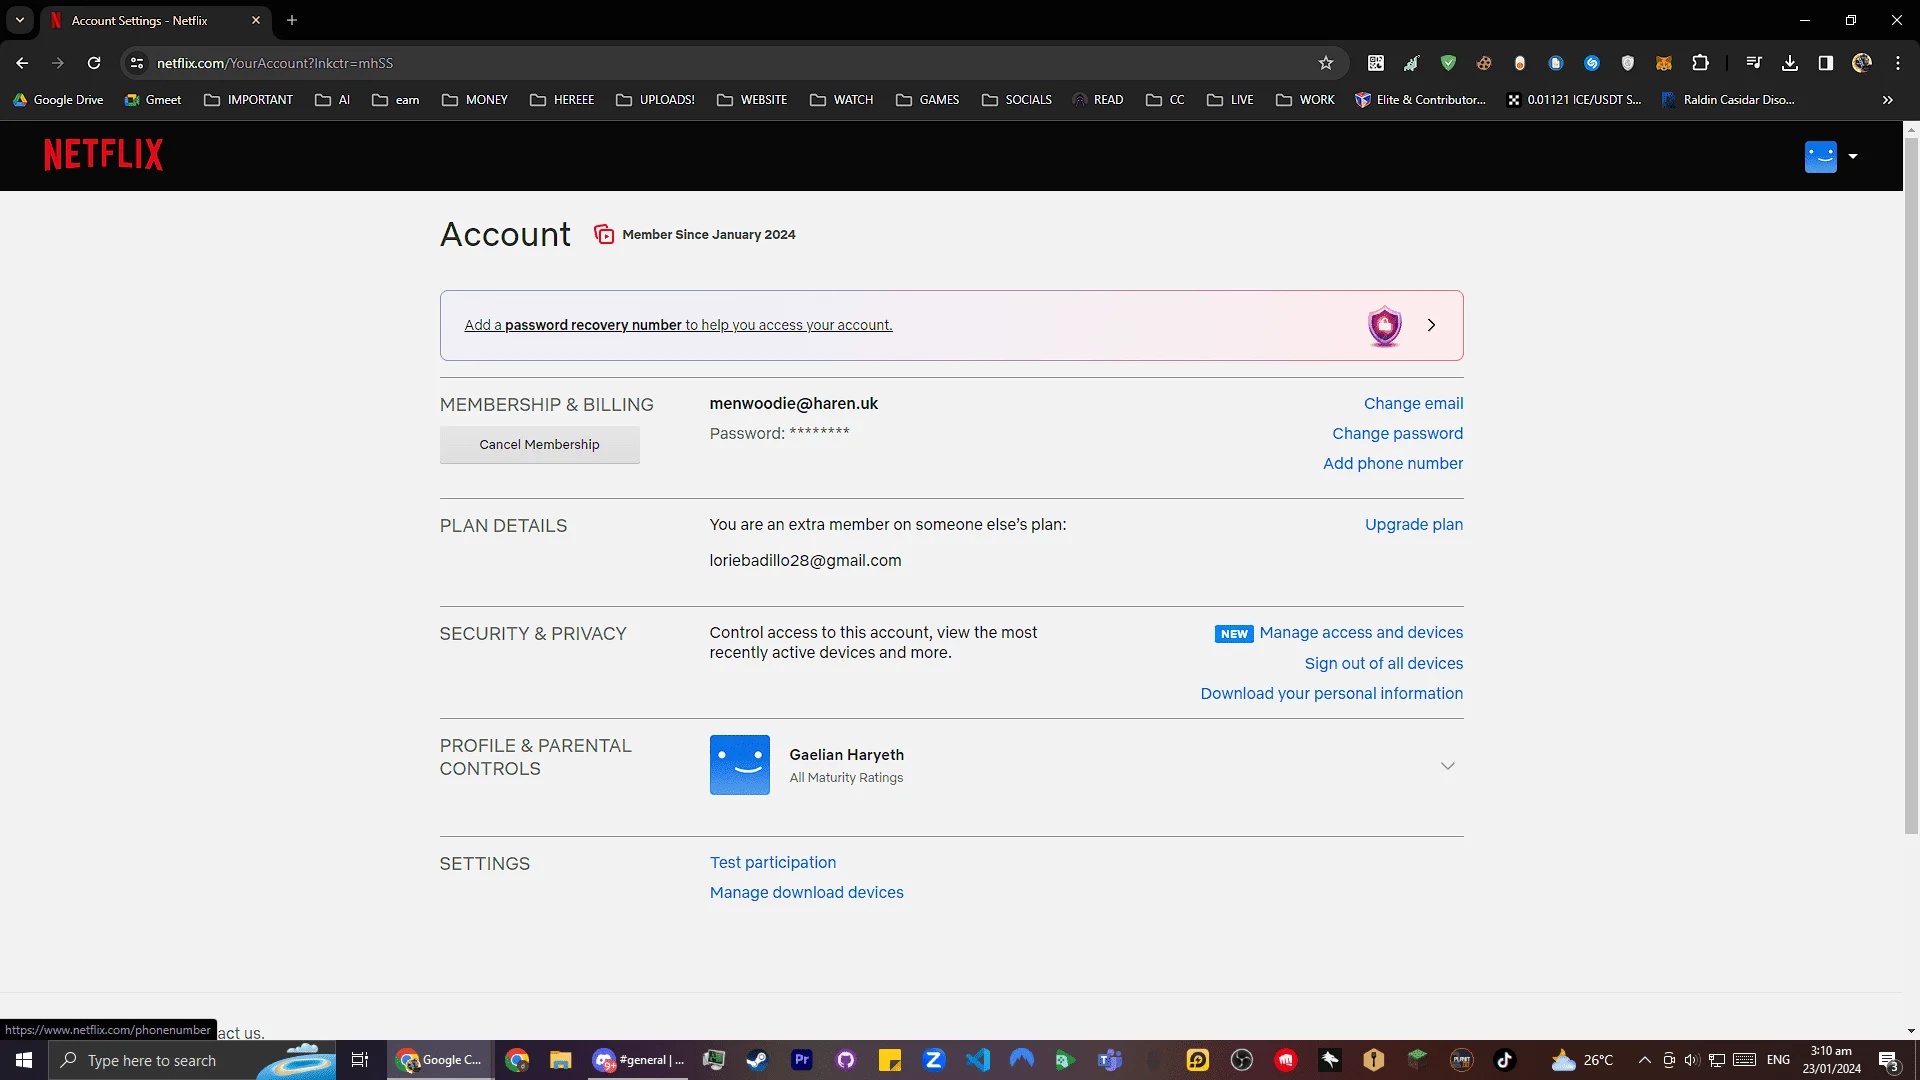Click the Upgrade plan link

(1413, 525)
